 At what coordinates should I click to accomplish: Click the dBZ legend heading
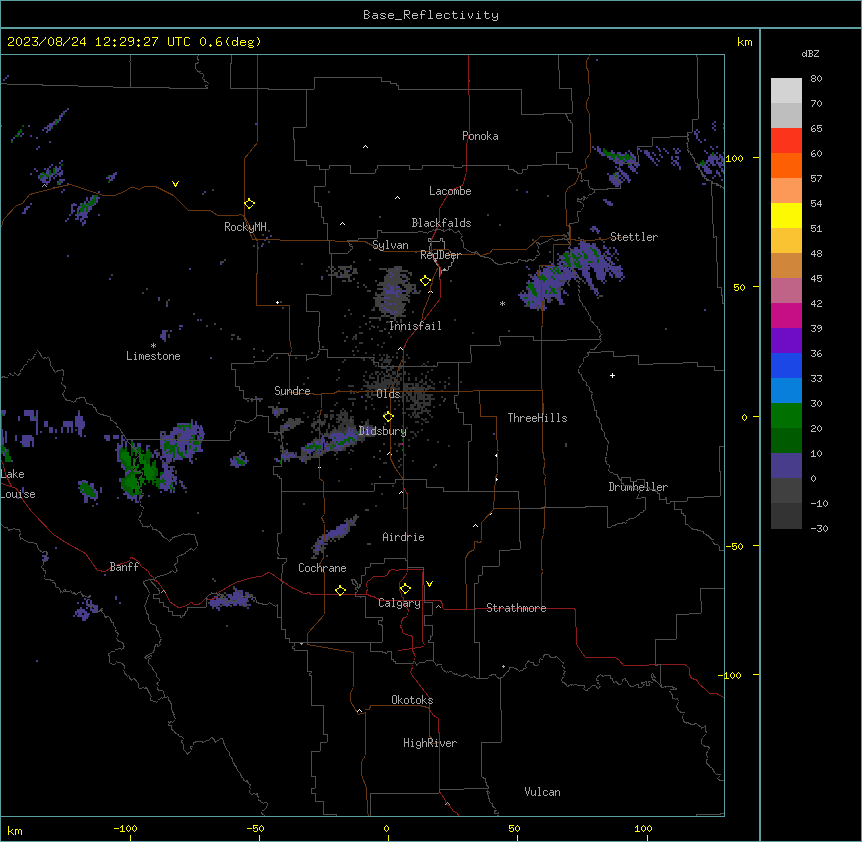pos(810,54)
